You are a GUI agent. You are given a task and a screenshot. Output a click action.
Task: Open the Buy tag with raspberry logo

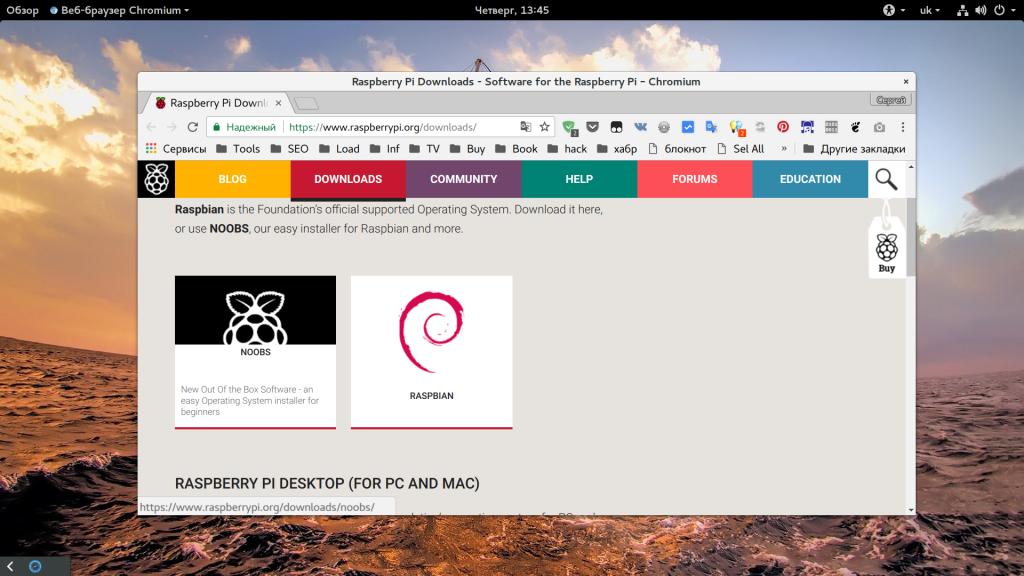pyautogui.click(x=887, y=248)
